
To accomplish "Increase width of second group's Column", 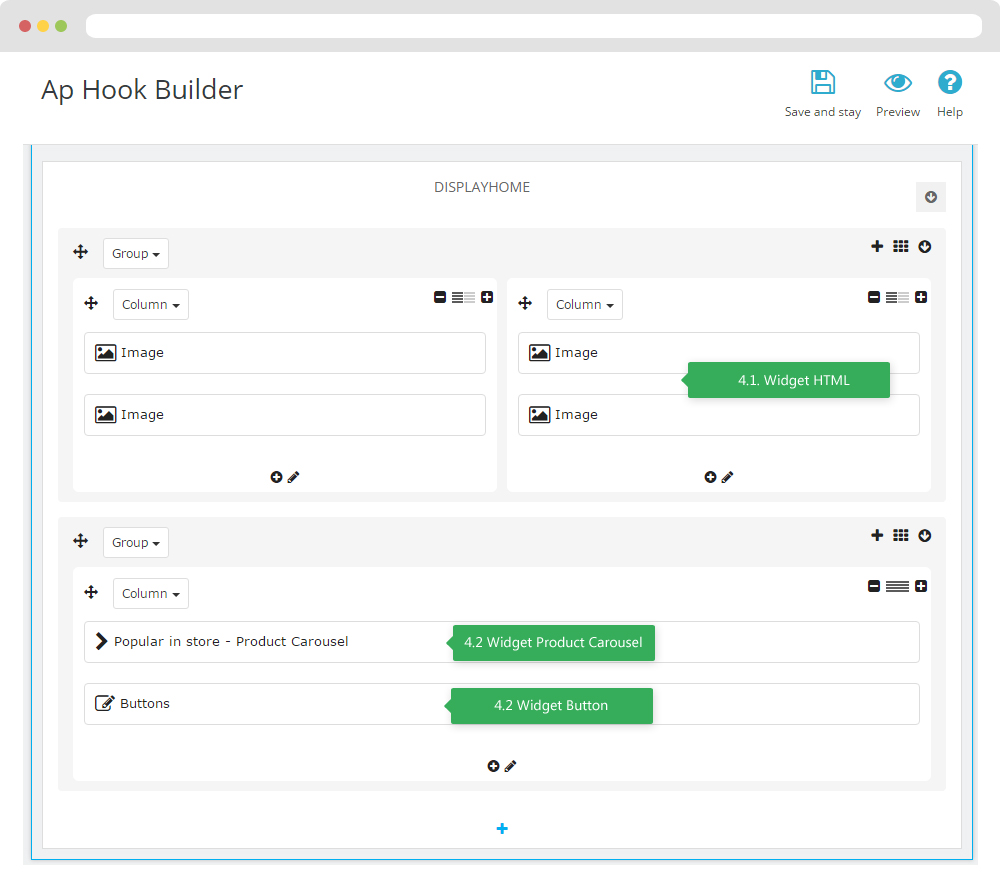I will [921, 586].
